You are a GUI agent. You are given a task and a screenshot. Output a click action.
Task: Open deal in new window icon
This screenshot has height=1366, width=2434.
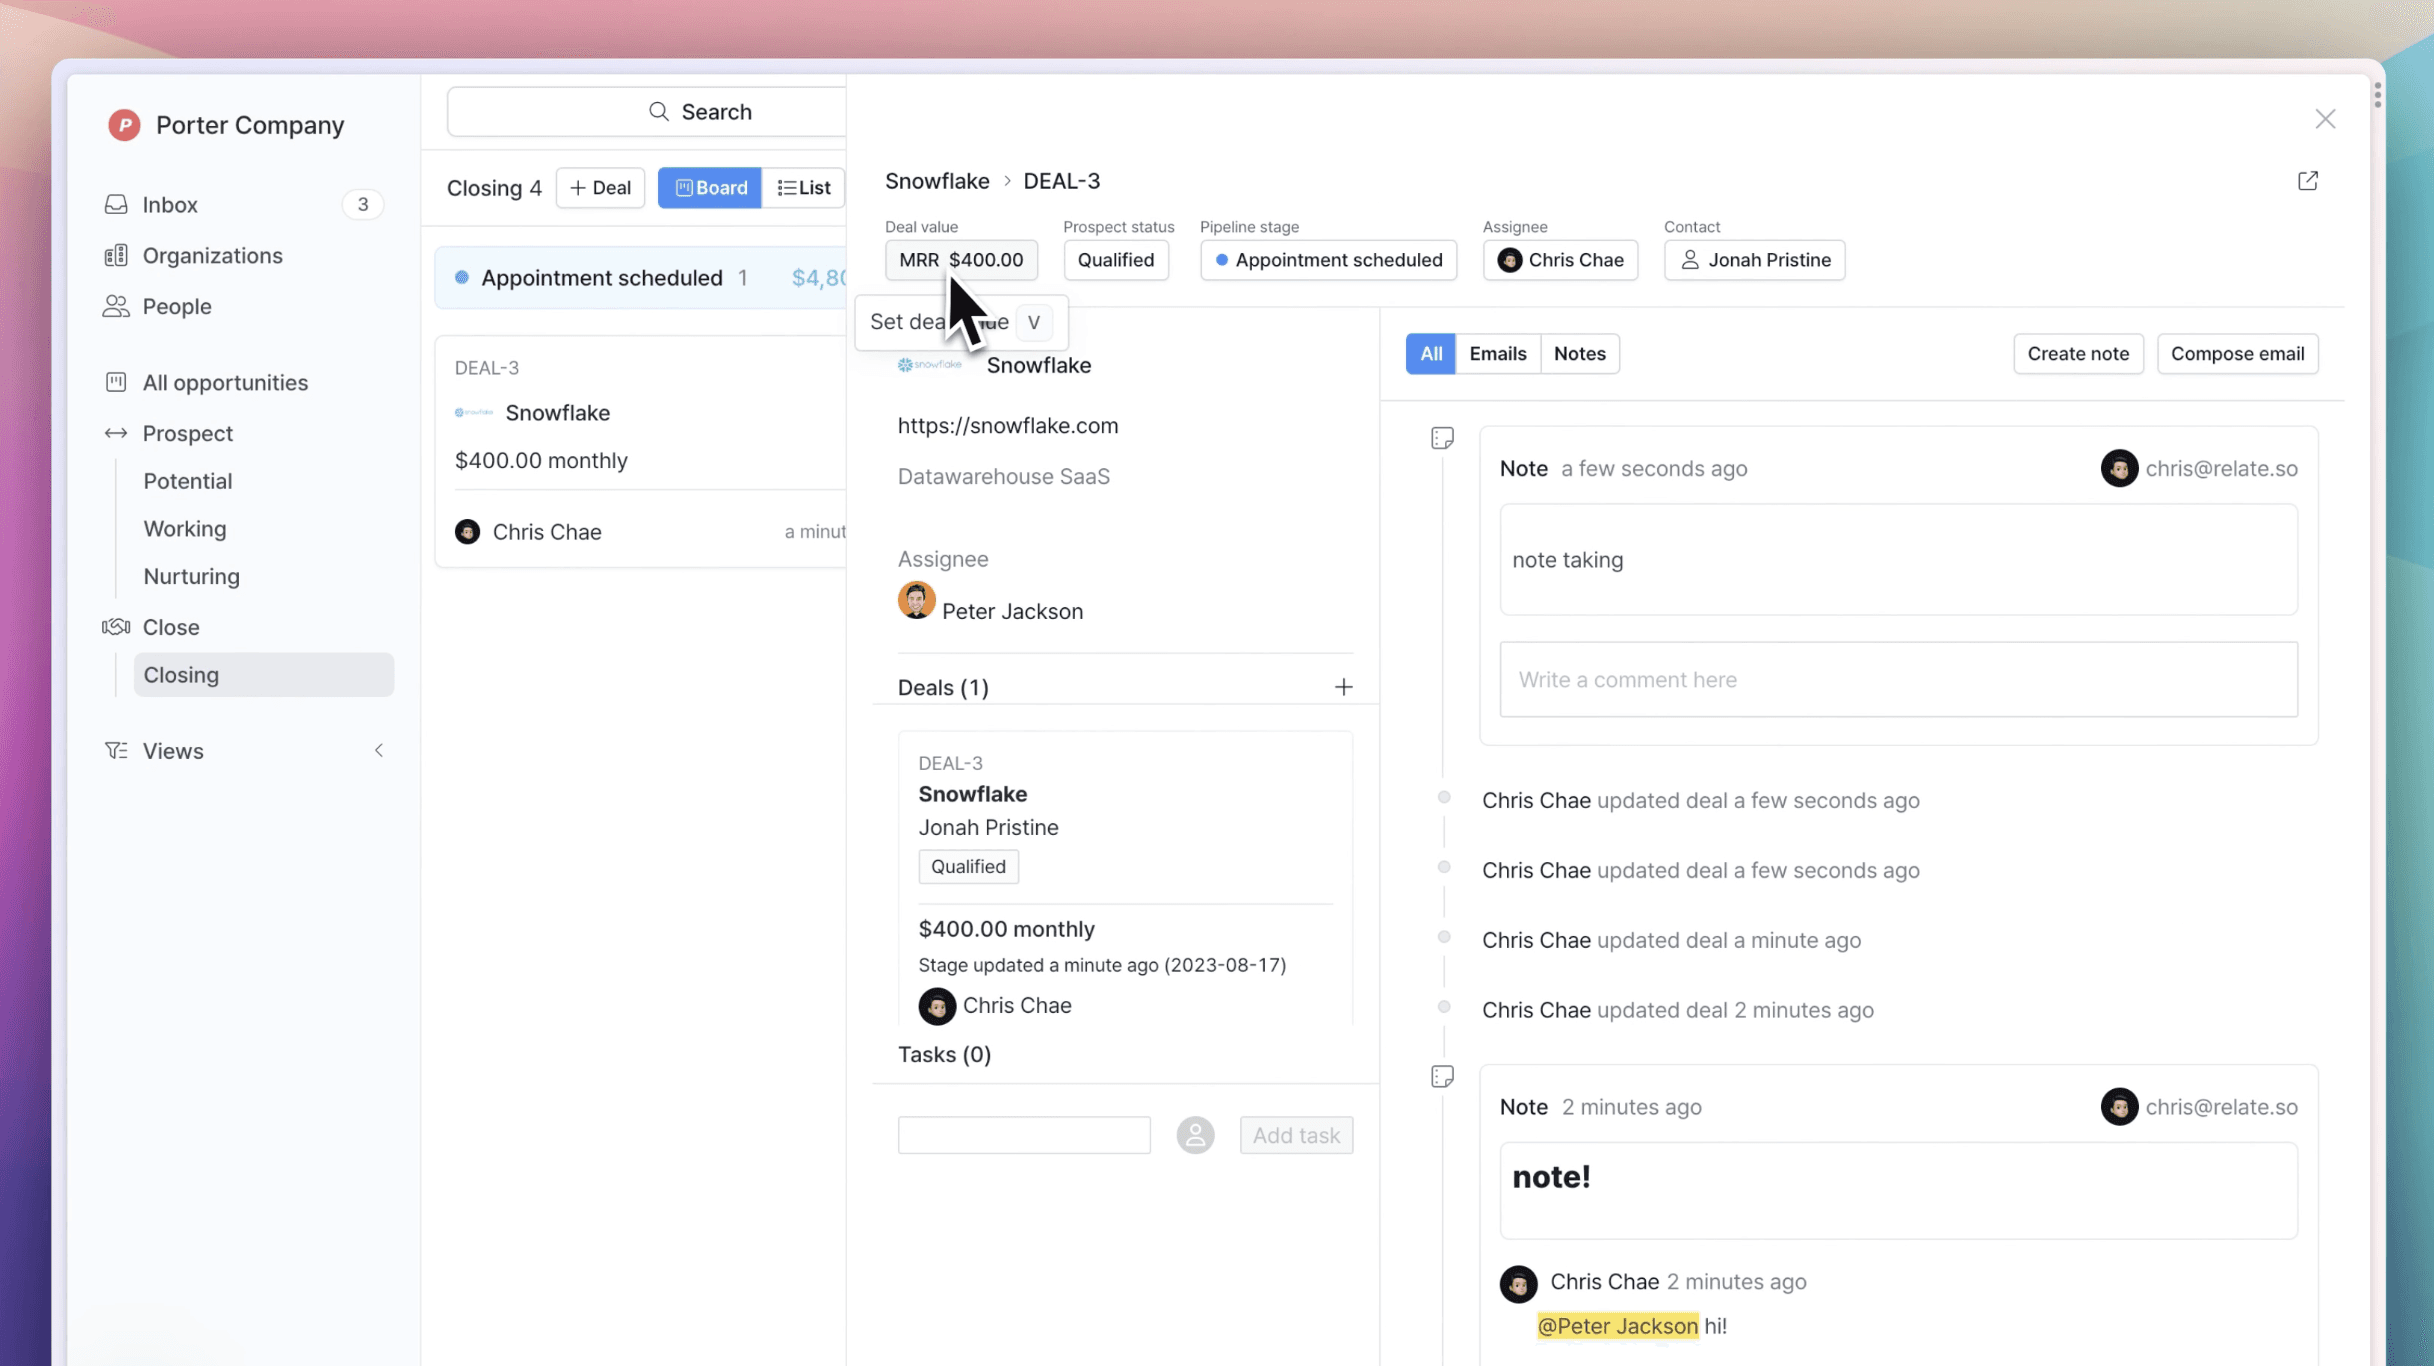pyautogui.click(x=2307, y=181)
